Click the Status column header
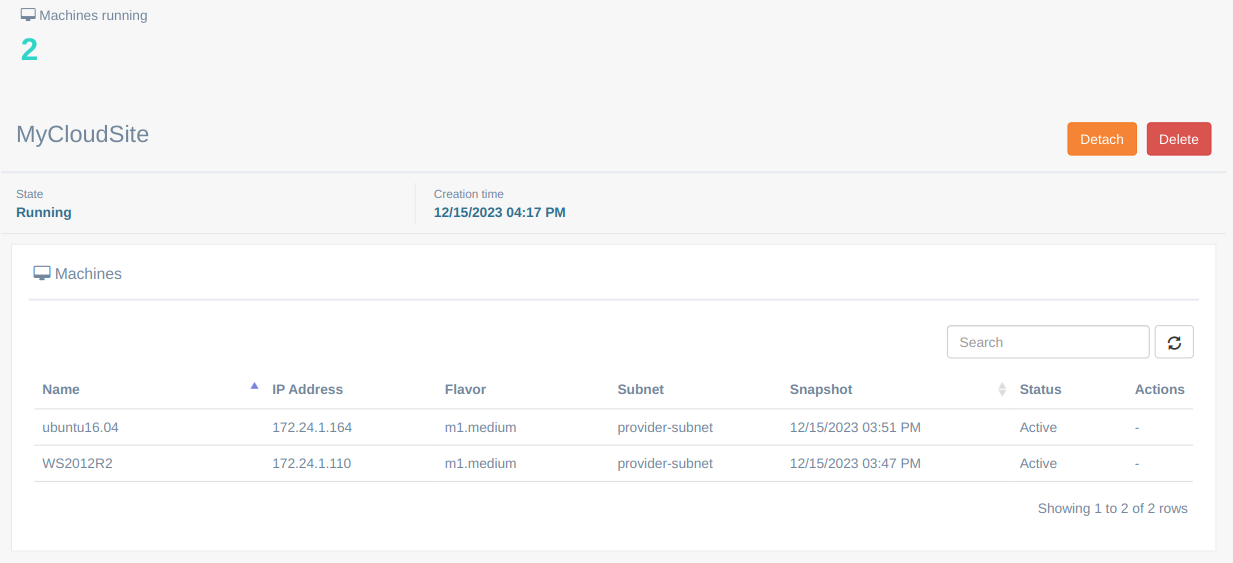Image resolution: width=1233 pixels, height=563 pixels. point(1040,389)
